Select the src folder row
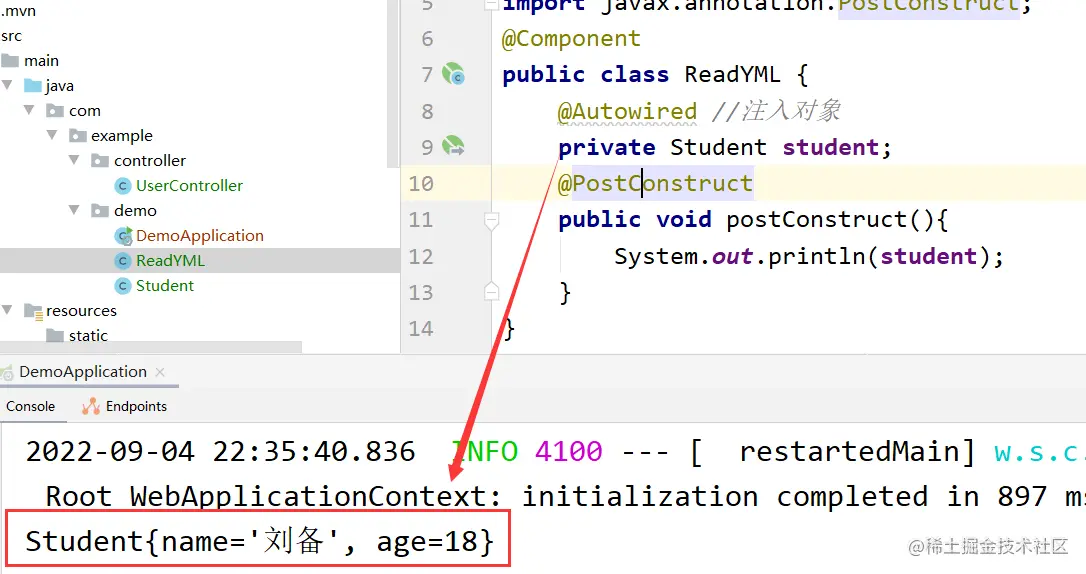 [x=199, y=36]
